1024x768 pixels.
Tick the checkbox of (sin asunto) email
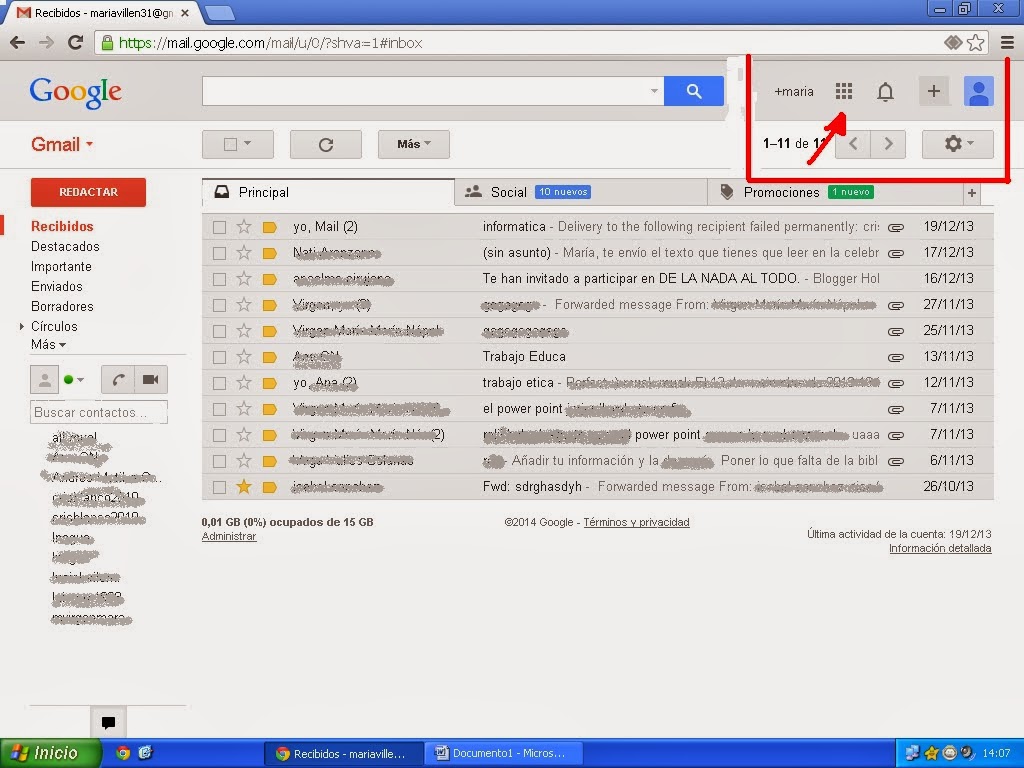[219, 253]
